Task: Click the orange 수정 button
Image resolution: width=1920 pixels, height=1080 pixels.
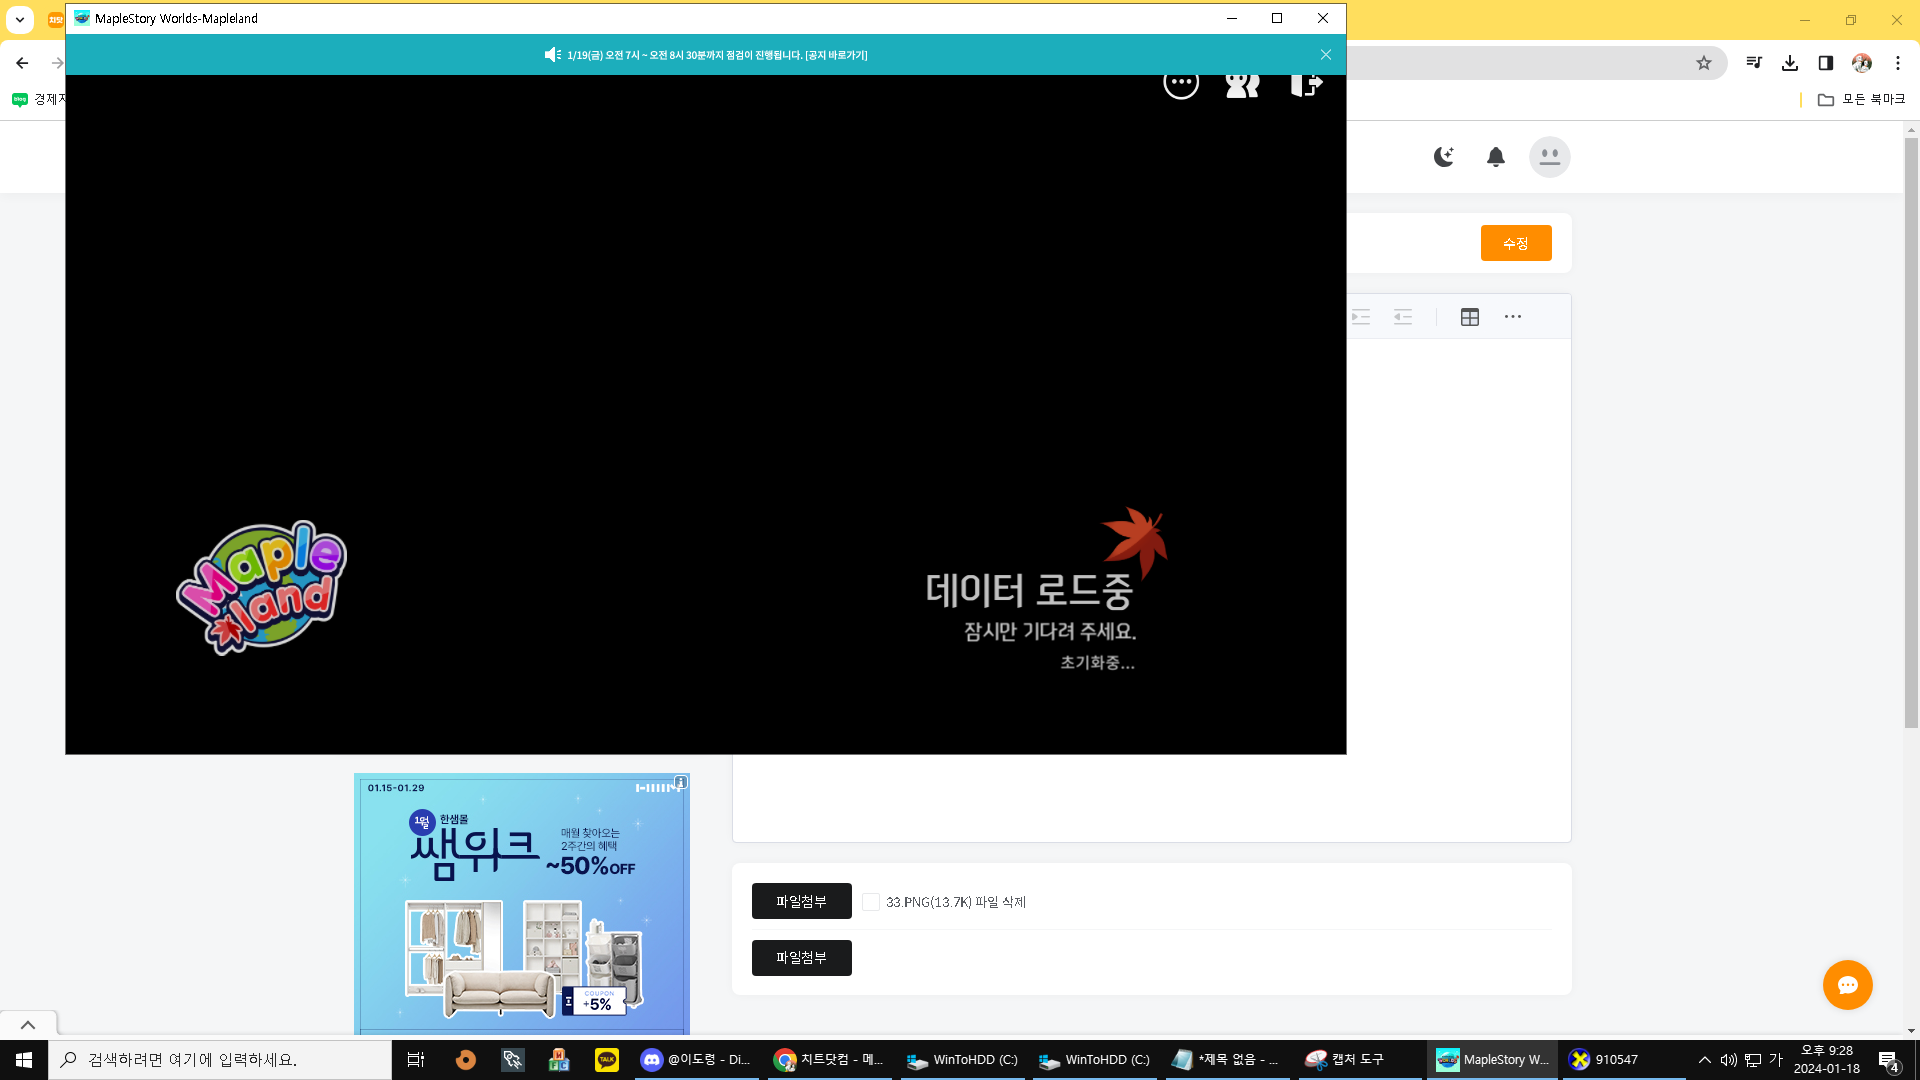Action: click(x=1515, y=243)
